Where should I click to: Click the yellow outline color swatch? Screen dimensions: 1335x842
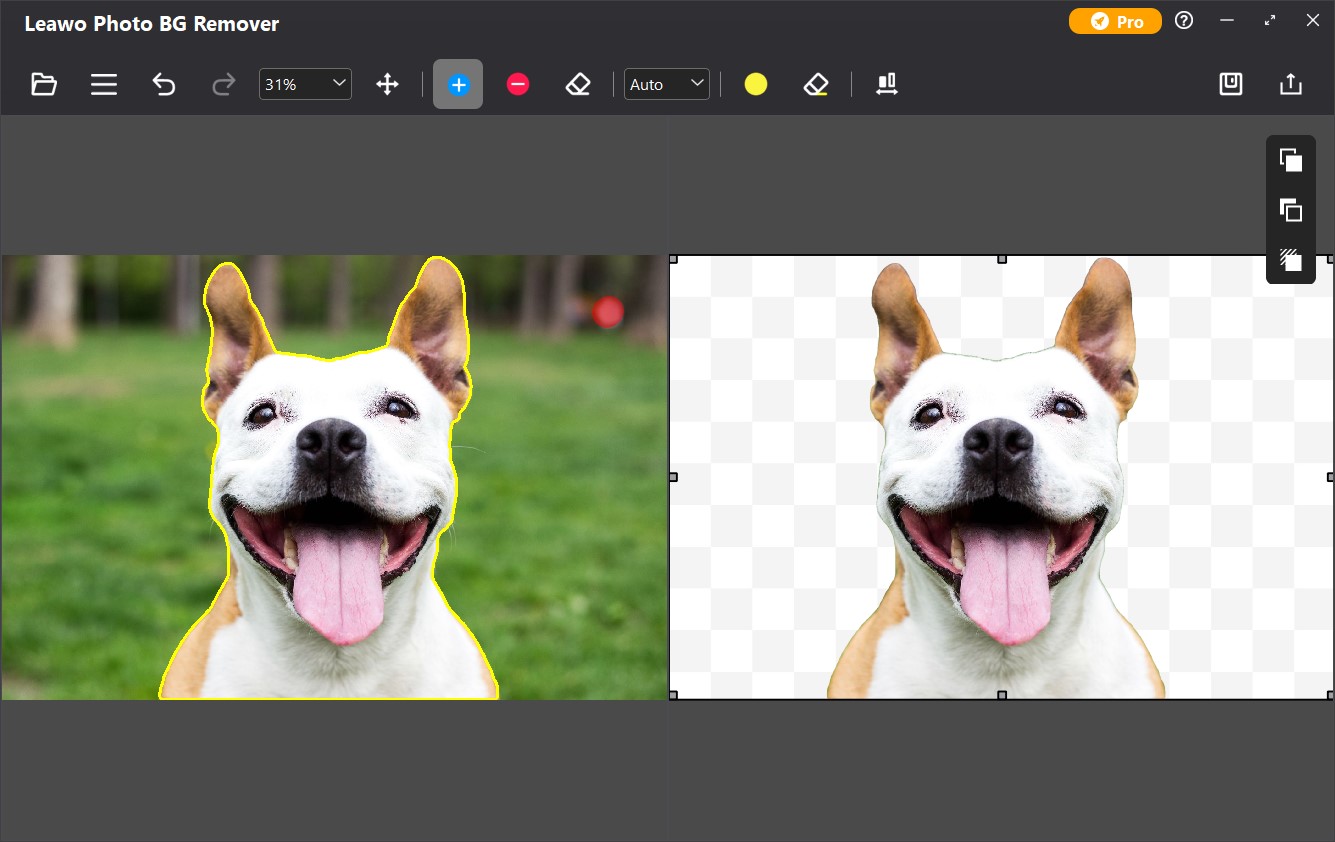(756, 85)
